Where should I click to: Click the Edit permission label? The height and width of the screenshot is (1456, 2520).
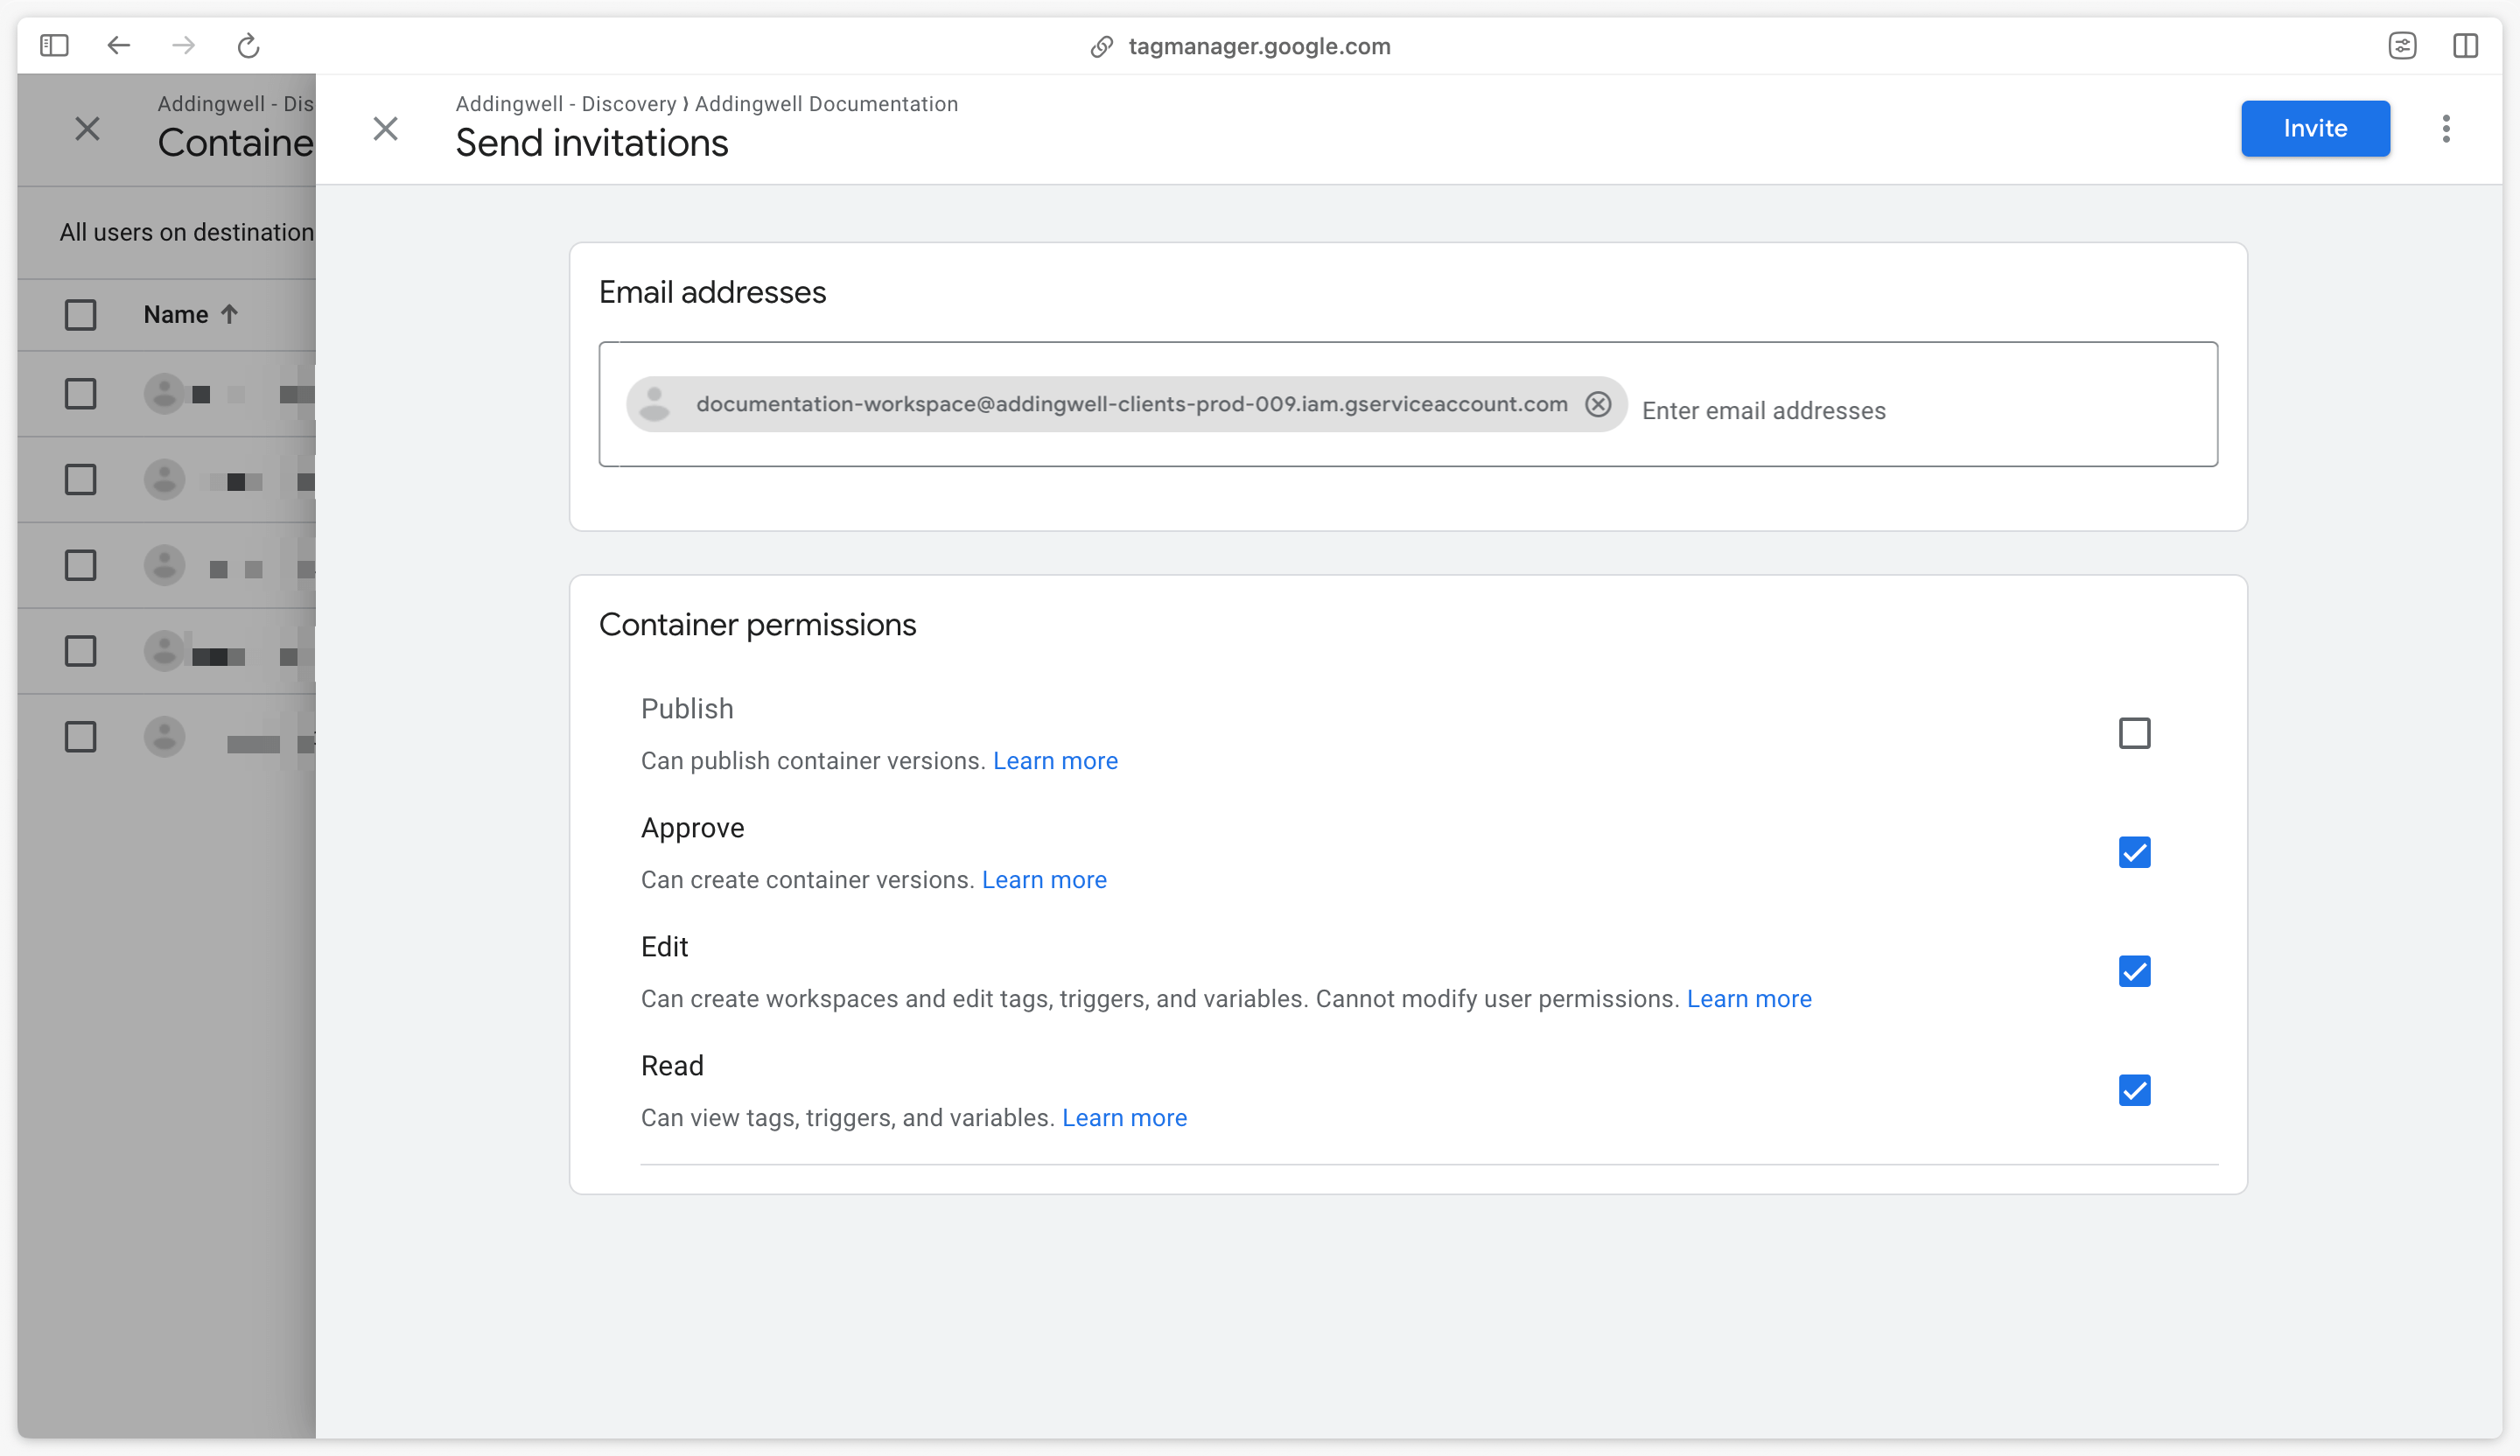pyautogui.click(x=664, y=947)
